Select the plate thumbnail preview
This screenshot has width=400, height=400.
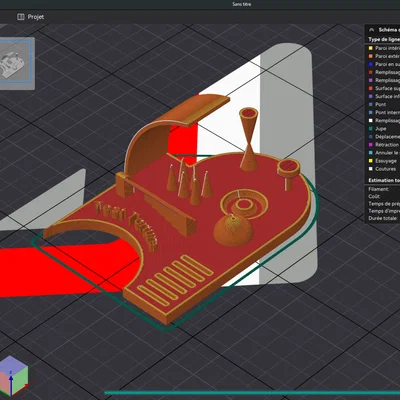[x=16, y=63]
